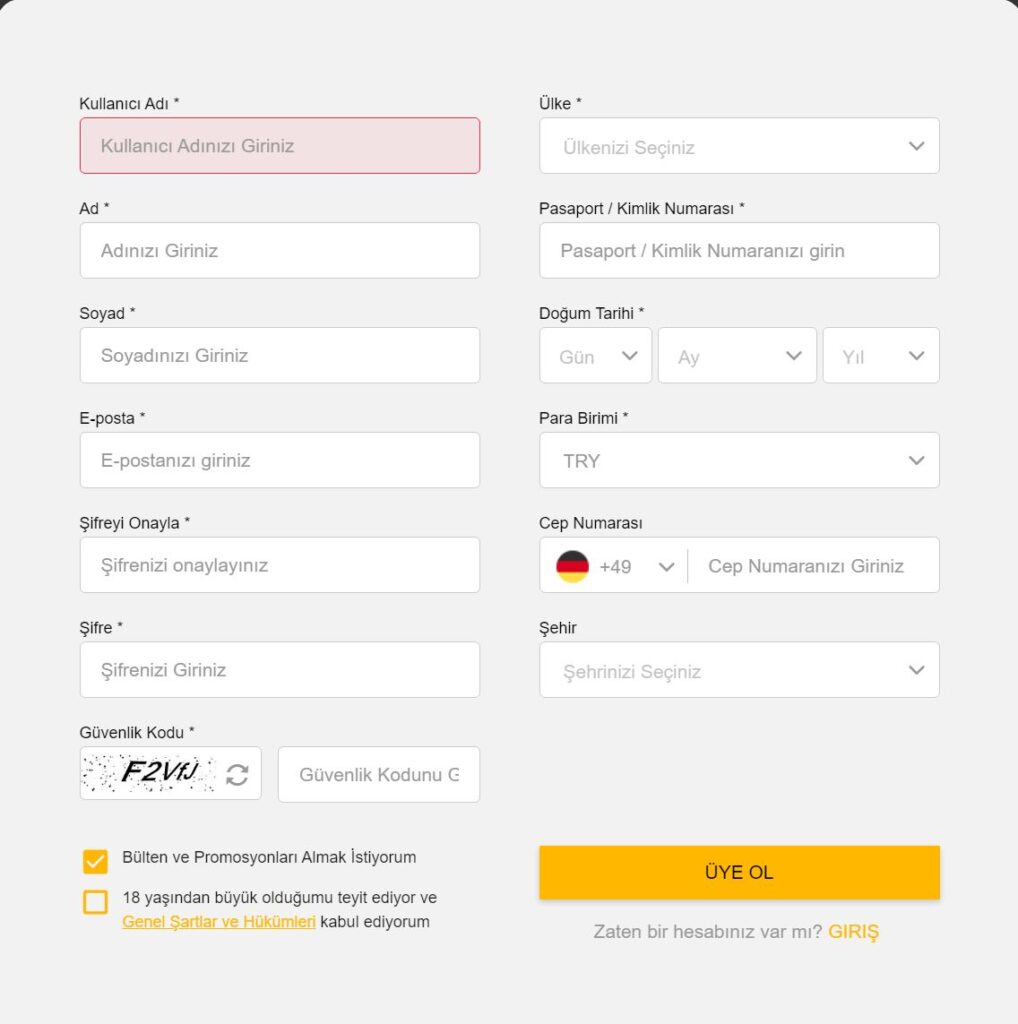This screenshot has width=1018, height=1024.
Task: Open the +49 phone country code selector
Action: [636, 566]
